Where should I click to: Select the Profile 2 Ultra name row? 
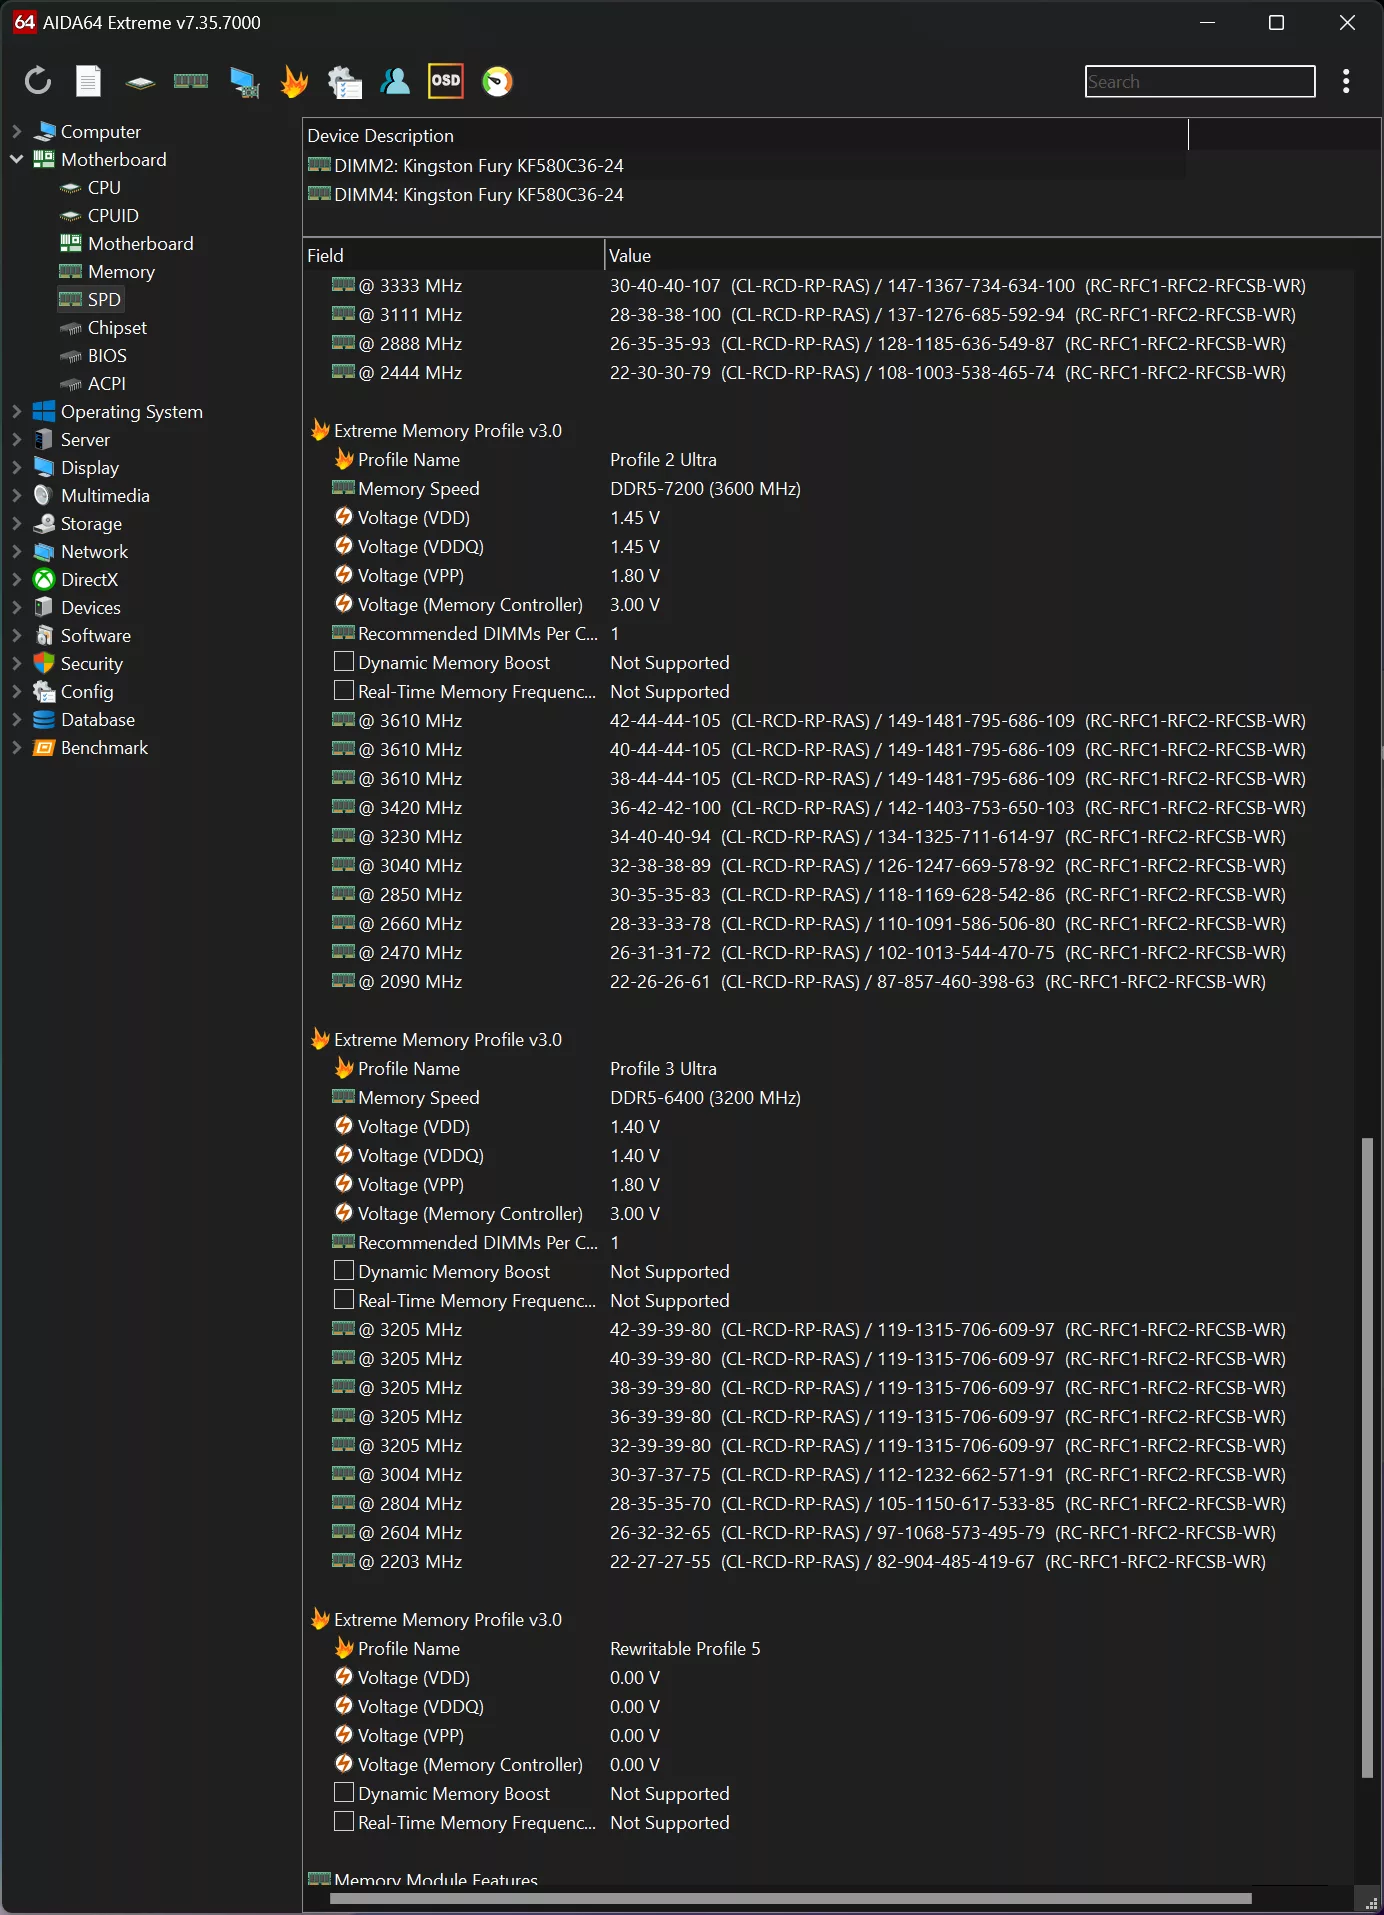(x=828, y=460)
